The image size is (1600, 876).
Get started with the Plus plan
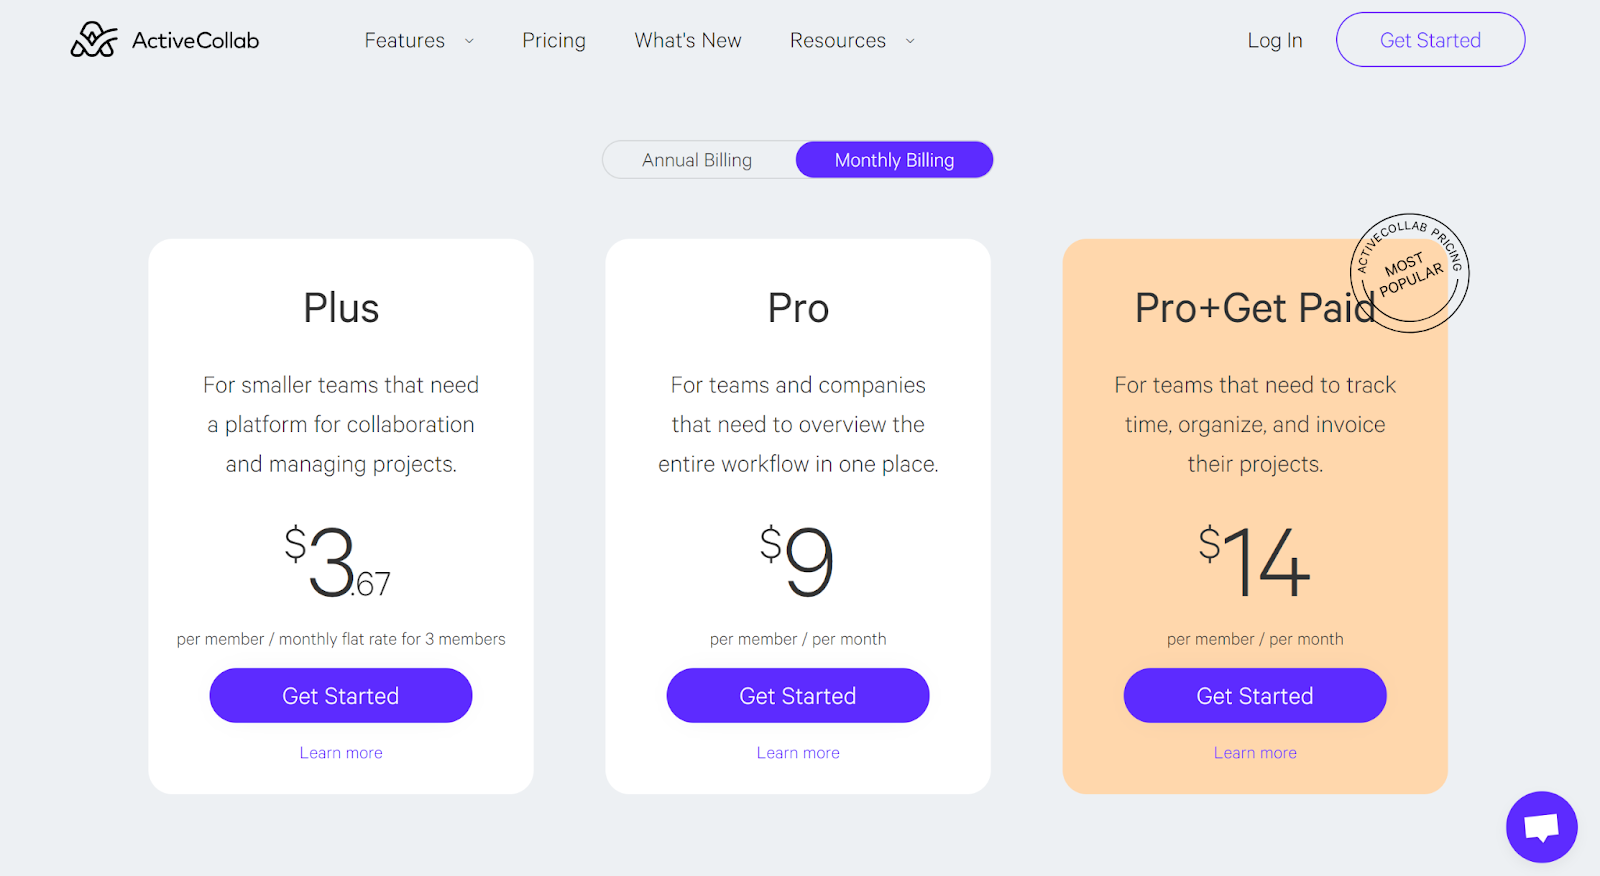[x=341, y=696]
